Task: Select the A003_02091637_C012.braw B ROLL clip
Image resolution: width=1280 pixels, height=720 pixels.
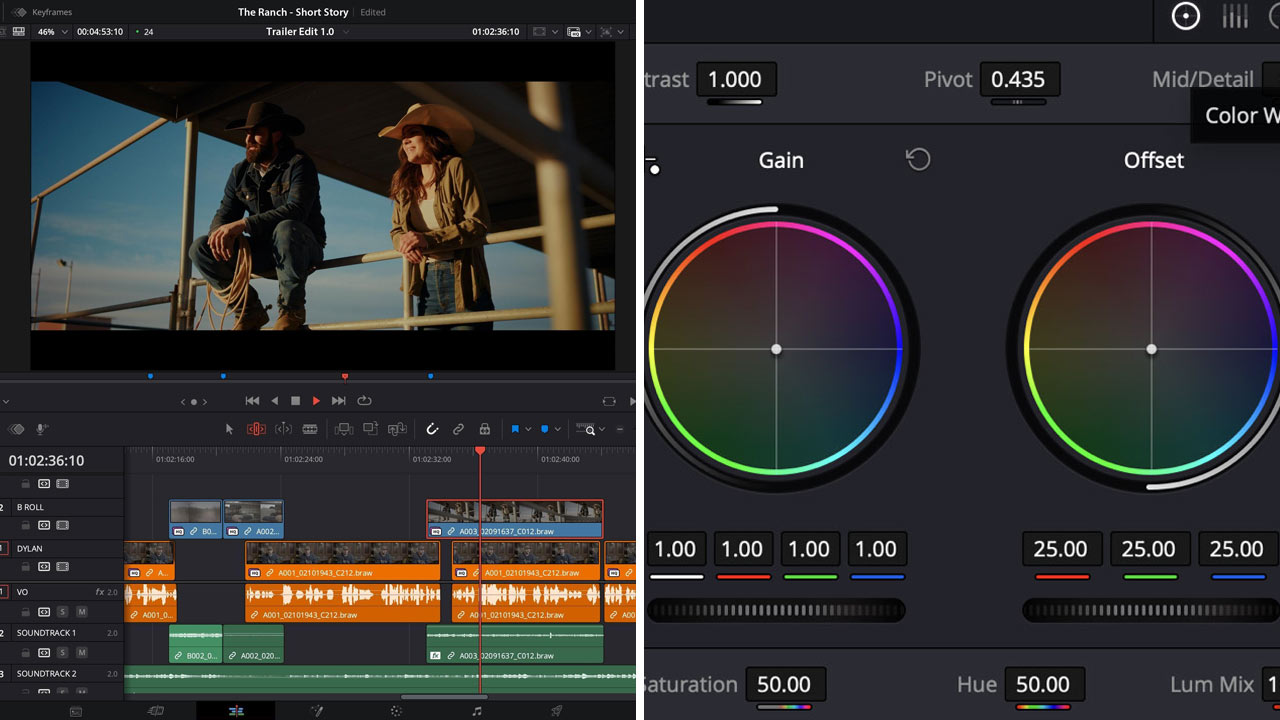Action: 515,519
